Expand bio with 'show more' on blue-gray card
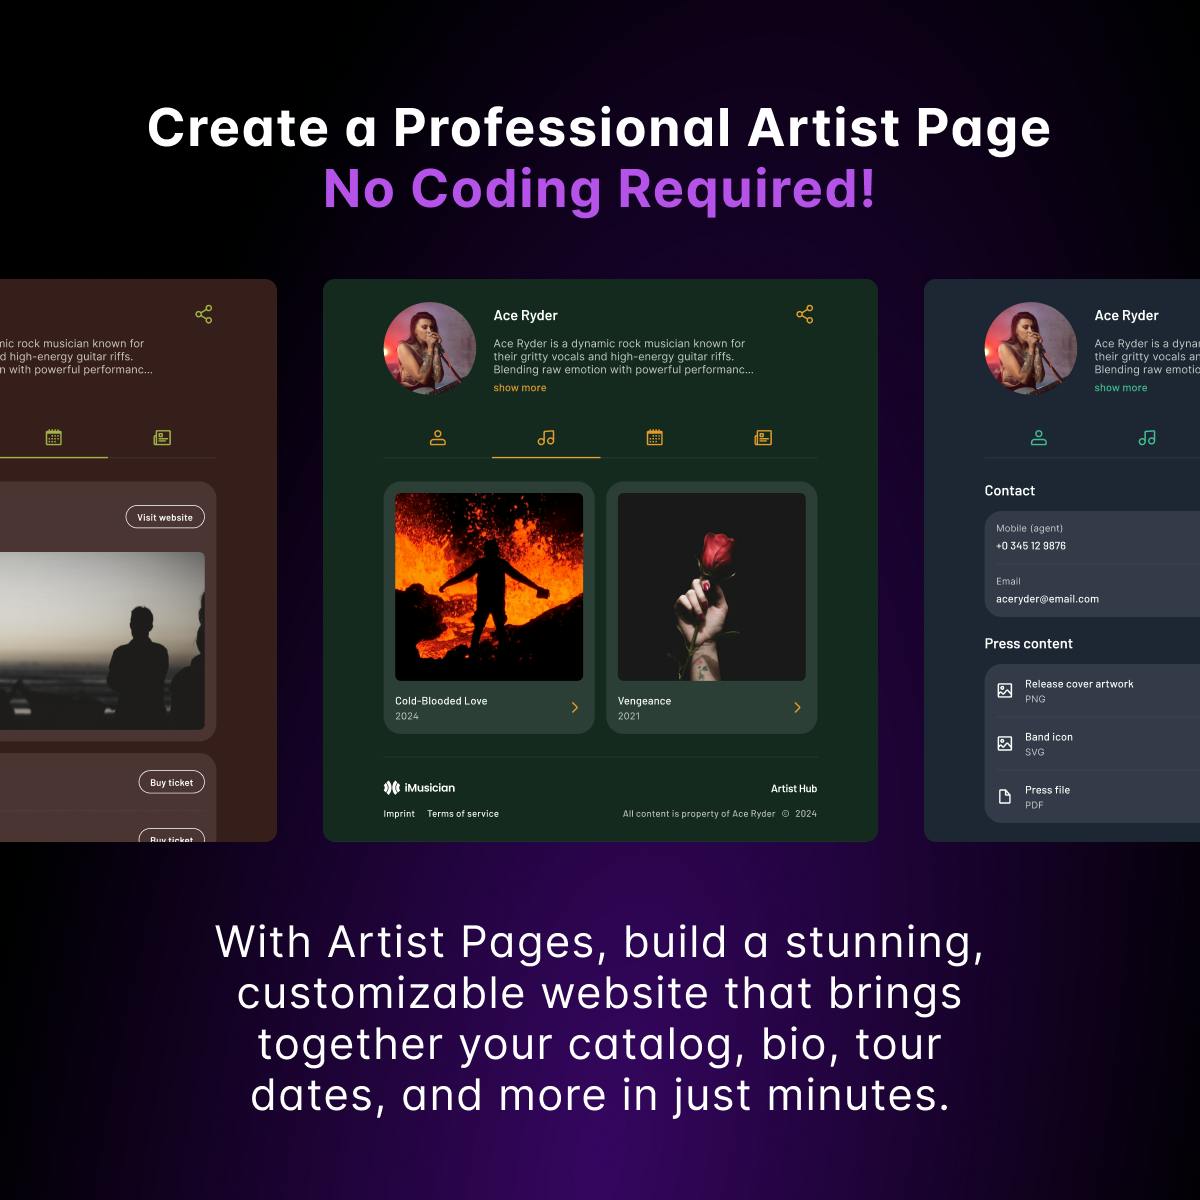Viewport: 1200px width, 1200px height. coord(1121,388)
